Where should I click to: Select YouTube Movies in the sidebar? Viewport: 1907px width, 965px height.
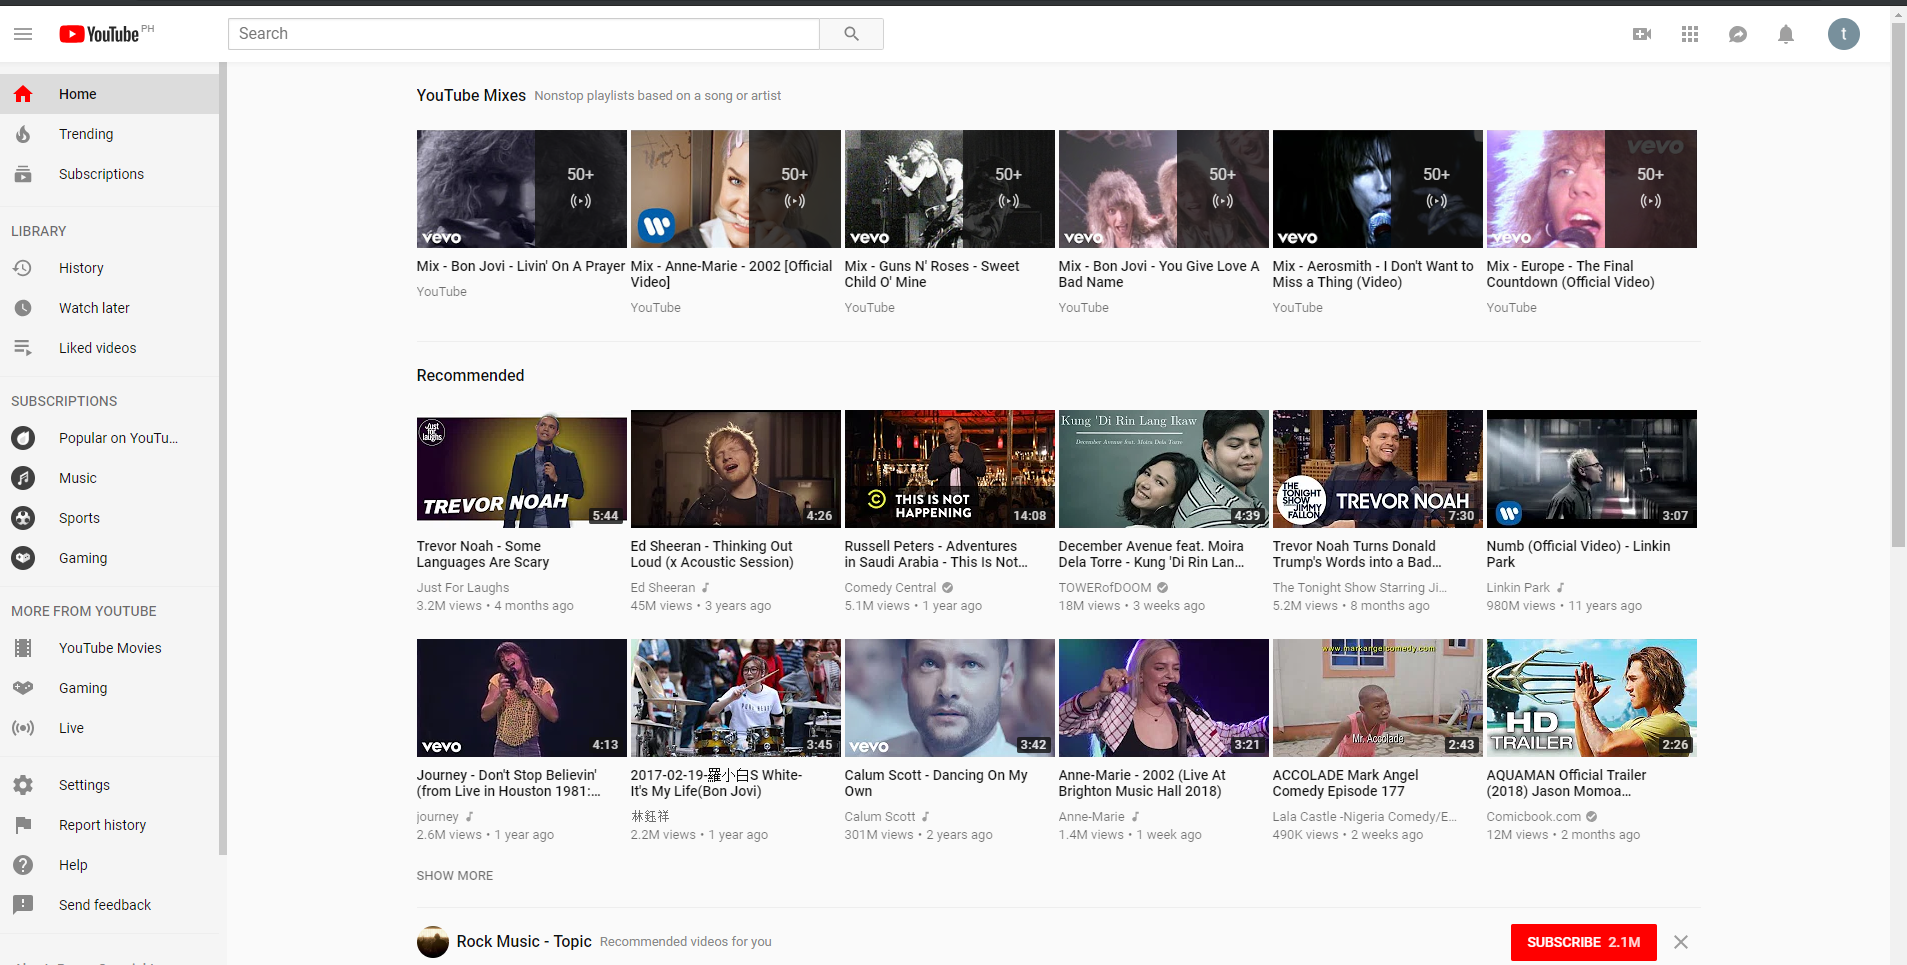click(x=109, y=648)
